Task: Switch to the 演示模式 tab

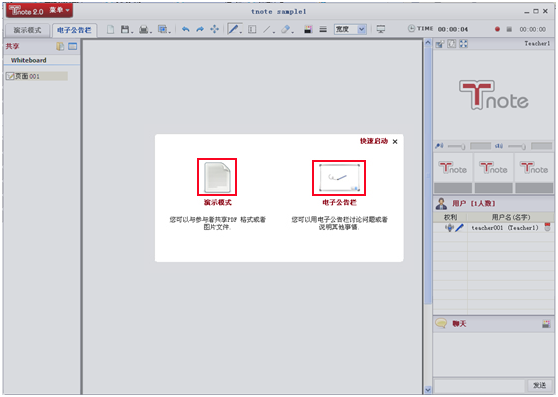Action: 27,30
